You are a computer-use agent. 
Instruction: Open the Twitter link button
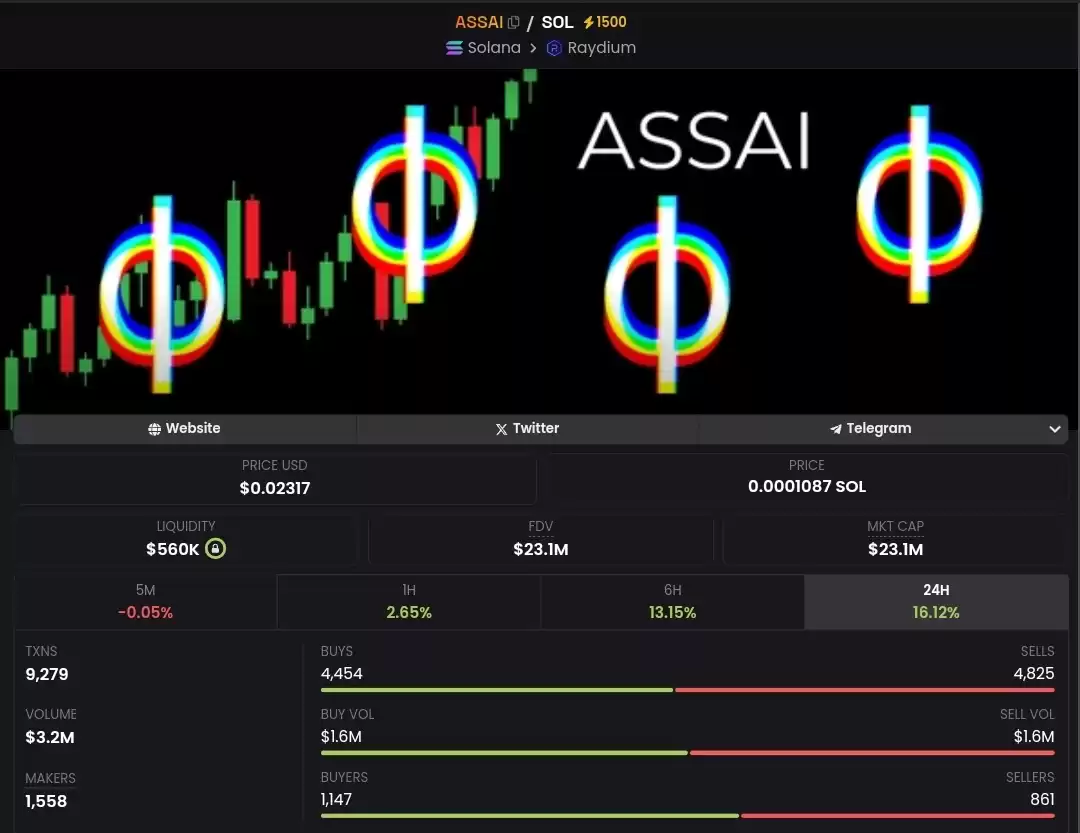point(528,429)
